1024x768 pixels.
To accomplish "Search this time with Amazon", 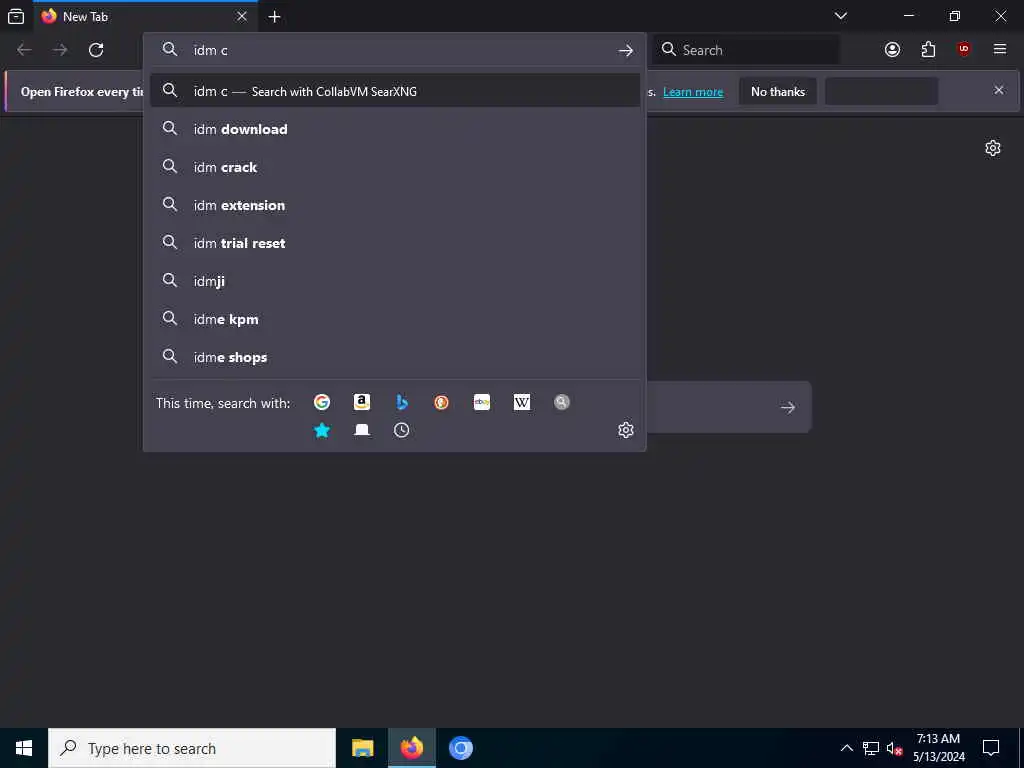I will [362, 402].
